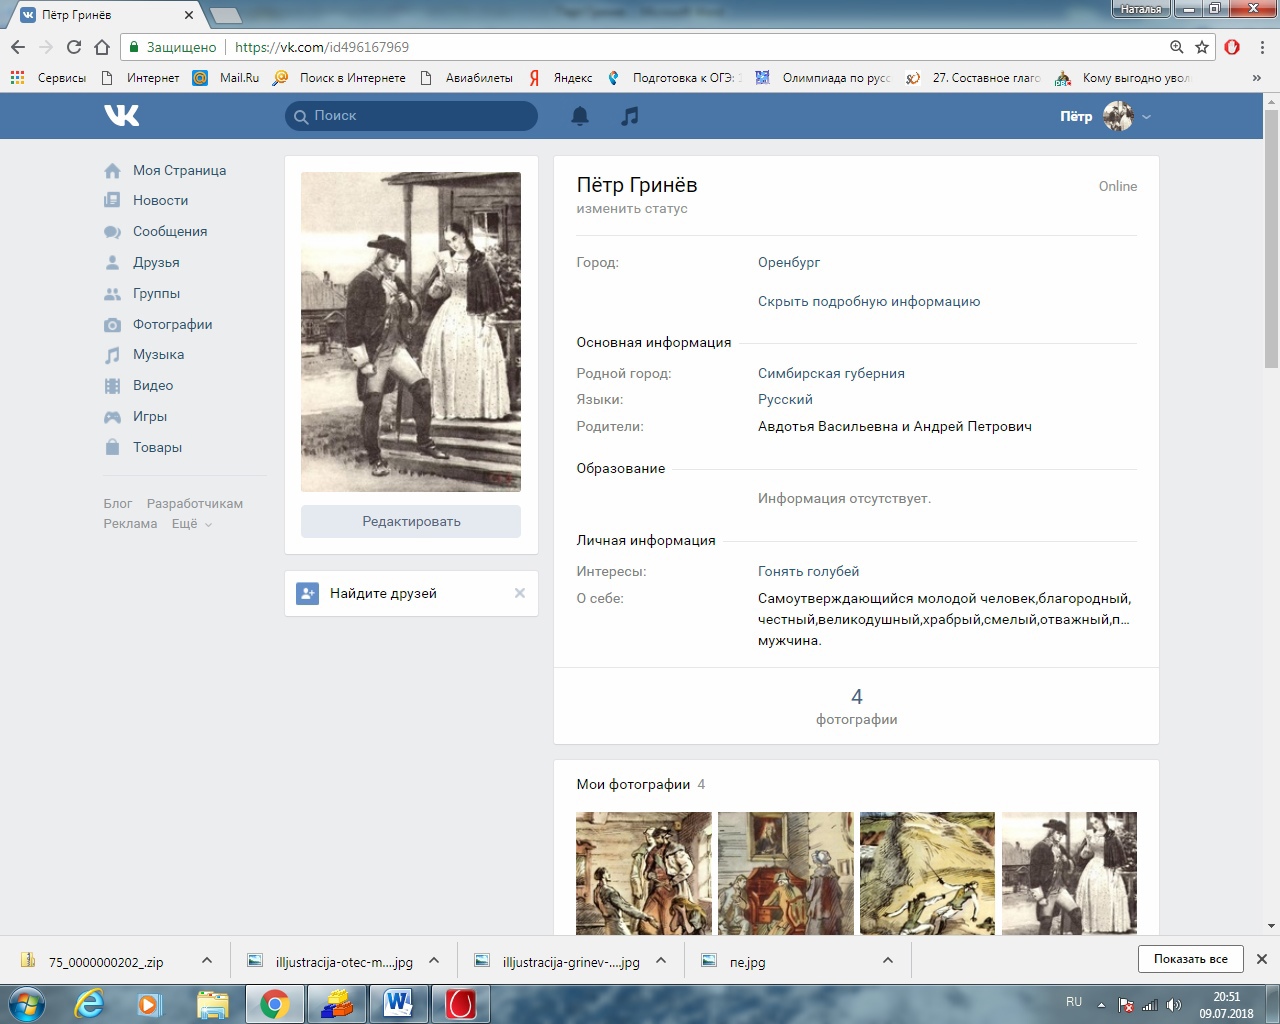Click the Новости sidebar icon

pyautogui.click(x=112, y=201)
